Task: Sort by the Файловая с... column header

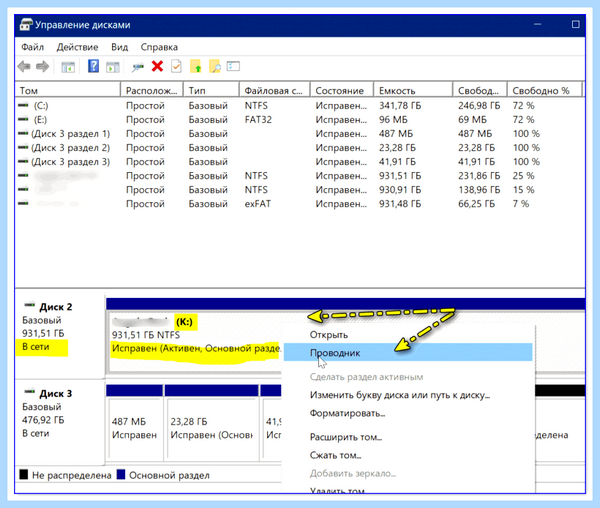Action: pyautogui.click(x=274, y=91)
